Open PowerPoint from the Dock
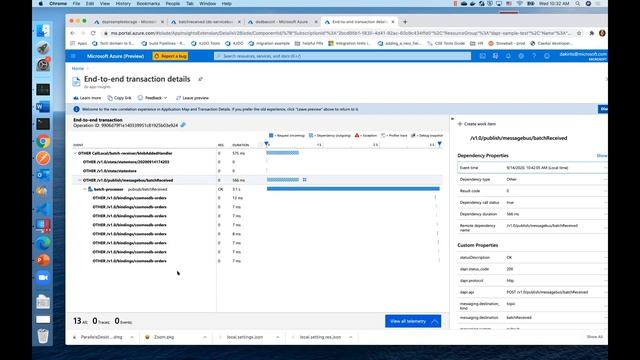Image resolution: width=640 pixels, height=360 pixels. tap(43, 260)
